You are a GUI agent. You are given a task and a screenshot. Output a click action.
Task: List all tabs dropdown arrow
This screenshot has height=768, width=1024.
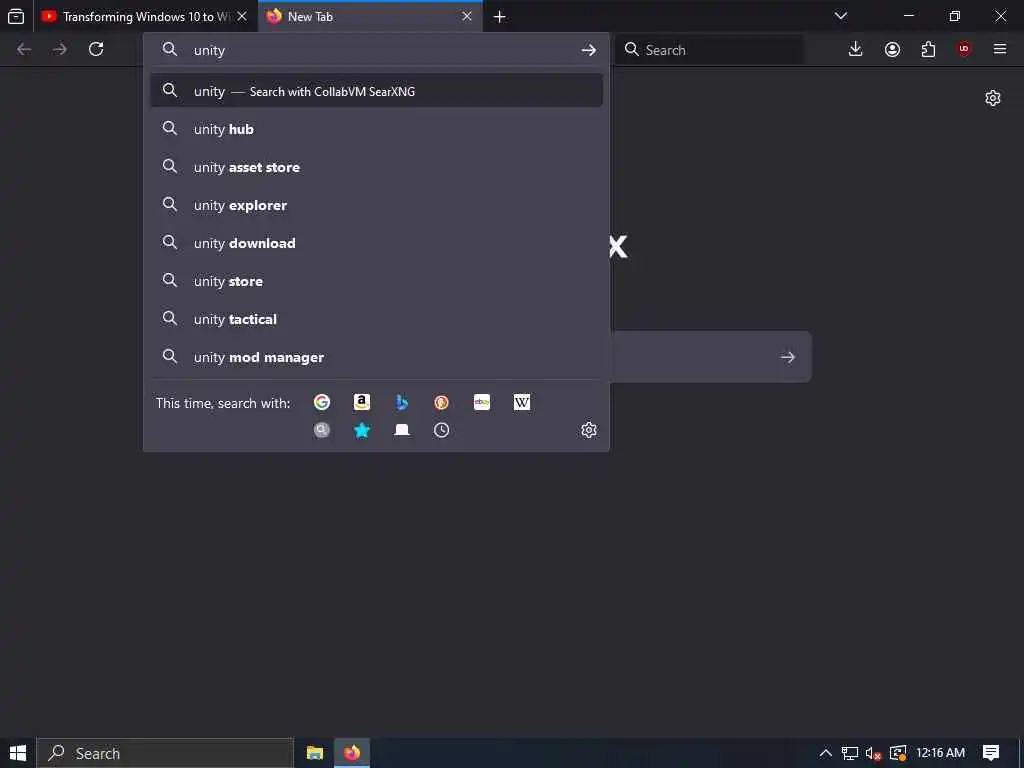840,16
